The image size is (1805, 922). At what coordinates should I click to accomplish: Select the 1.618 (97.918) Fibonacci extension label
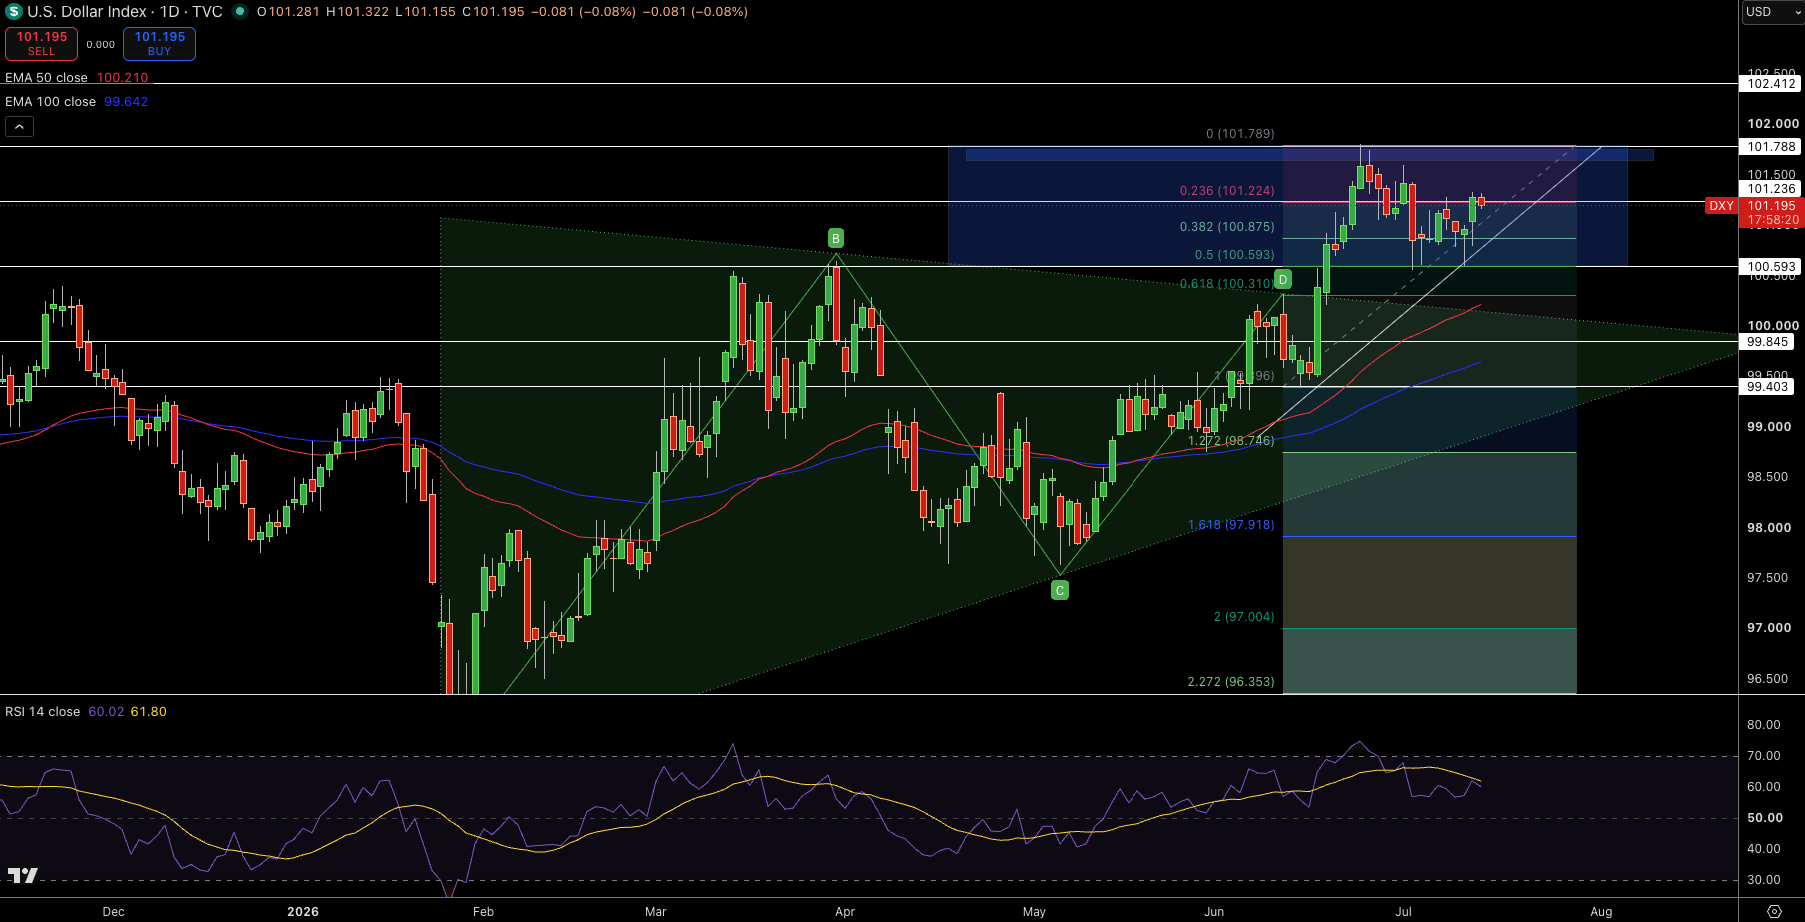tap(1231, 525)
